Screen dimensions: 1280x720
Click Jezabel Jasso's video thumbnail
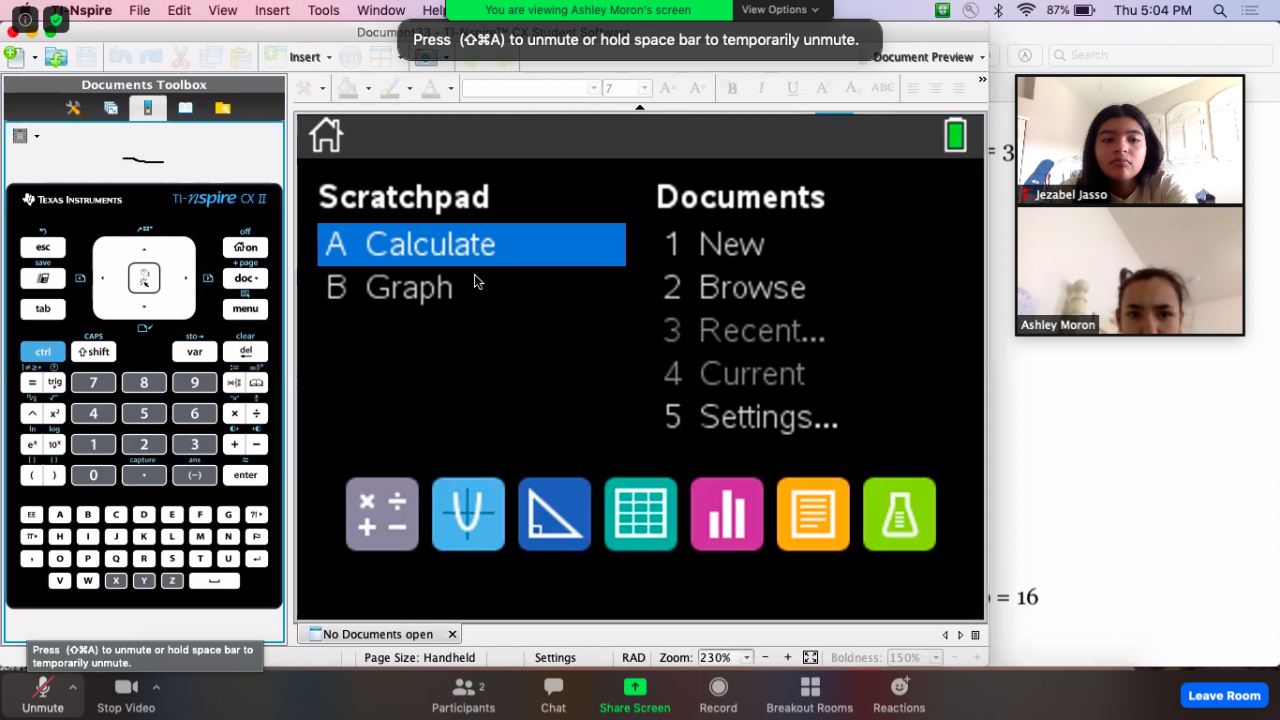pyautogui.click(x=1130, y=141)
